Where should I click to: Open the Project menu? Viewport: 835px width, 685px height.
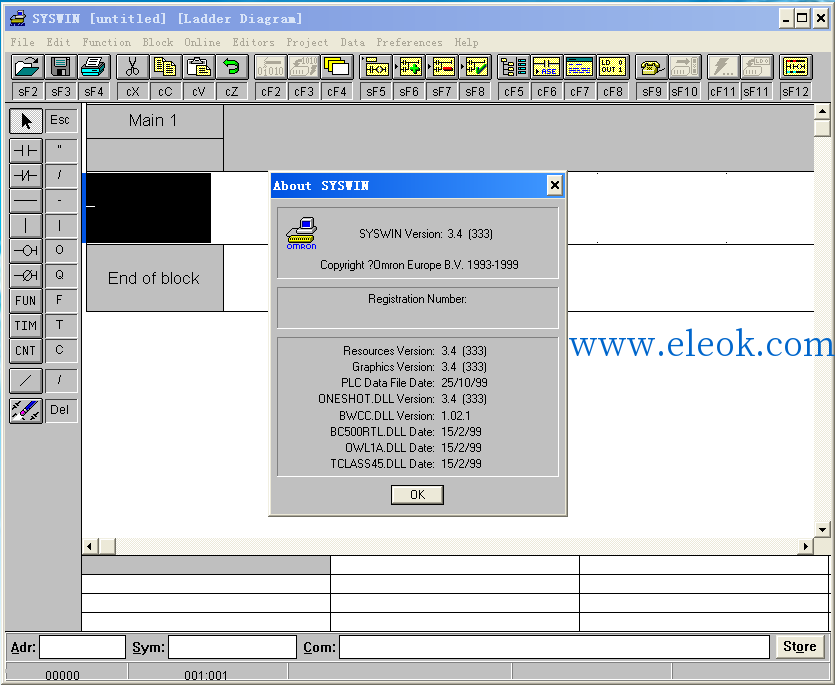pyautogui.click(x=307, y=42)
